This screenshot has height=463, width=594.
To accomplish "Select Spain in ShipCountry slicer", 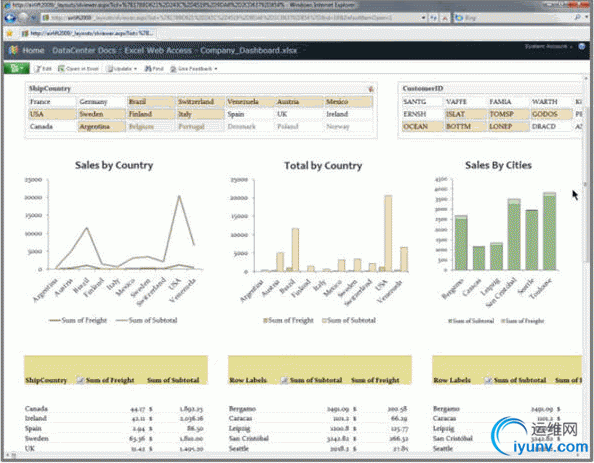I will point(250,114).
